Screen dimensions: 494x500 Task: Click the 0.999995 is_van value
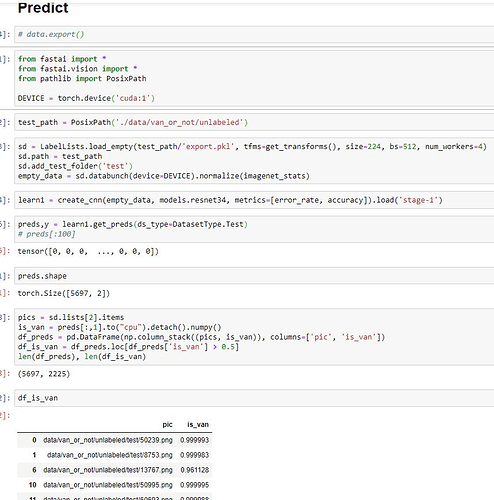point(194,485)
